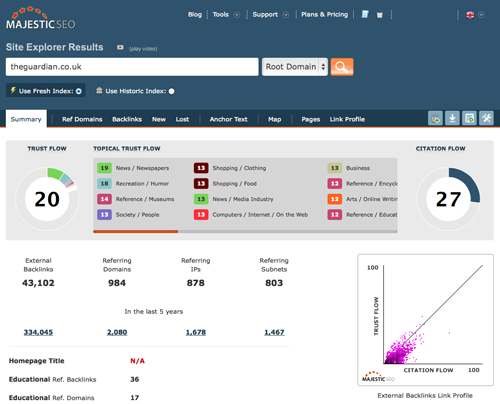The width and height of the screenshot is (500, 404).
Task: Switch to the Map tab
Action: pos(275,119)
